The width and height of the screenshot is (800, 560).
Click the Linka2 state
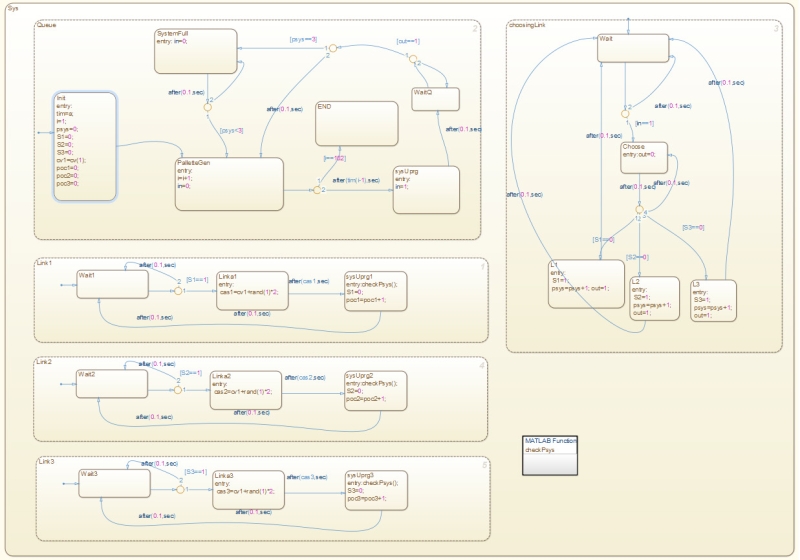click(246, 390)
